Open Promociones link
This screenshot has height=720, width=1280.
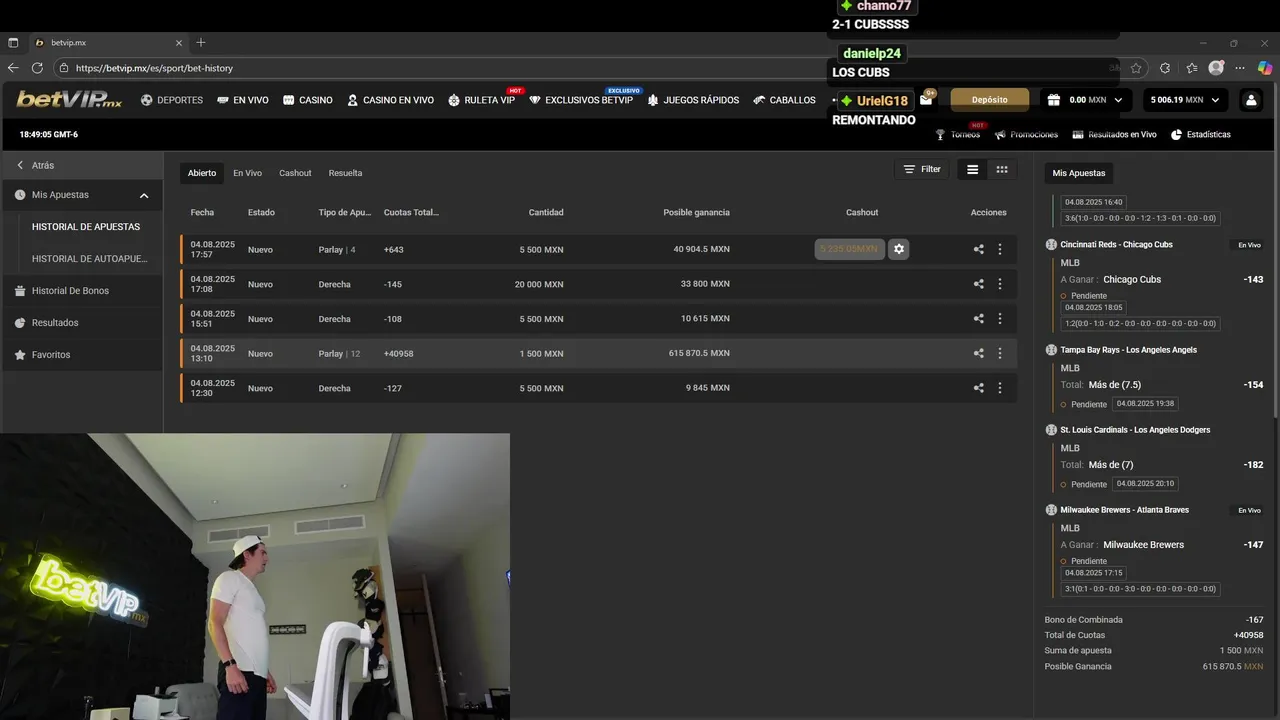click(x=1026, y=134)
